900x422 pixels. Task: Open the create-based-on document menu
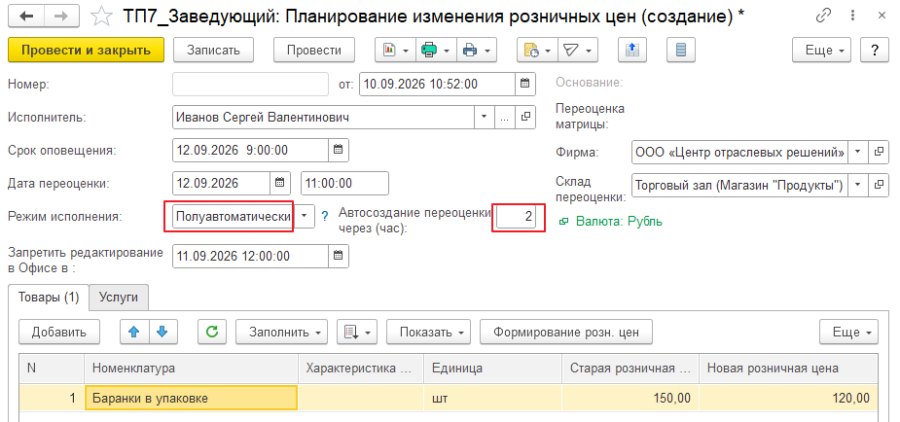click(x=537, y=51)
